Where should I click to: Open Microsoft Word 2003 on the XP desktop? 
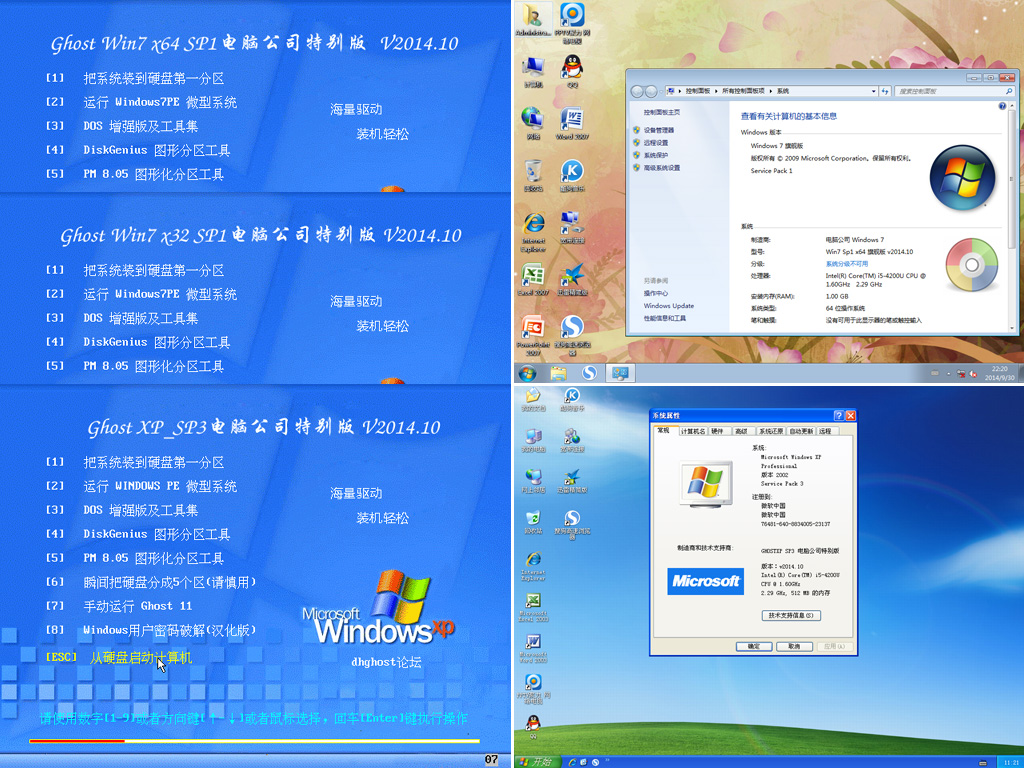click(533, 648)
